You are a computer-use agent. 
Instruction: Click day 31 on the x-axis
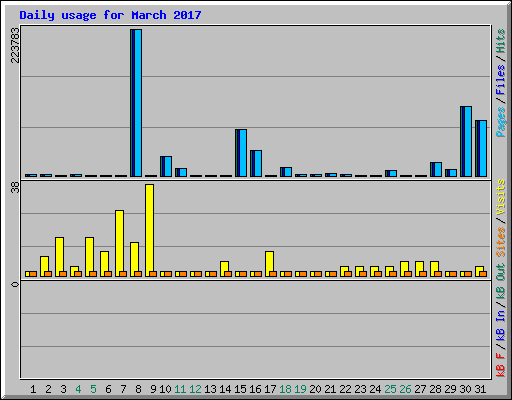(480, 389)
